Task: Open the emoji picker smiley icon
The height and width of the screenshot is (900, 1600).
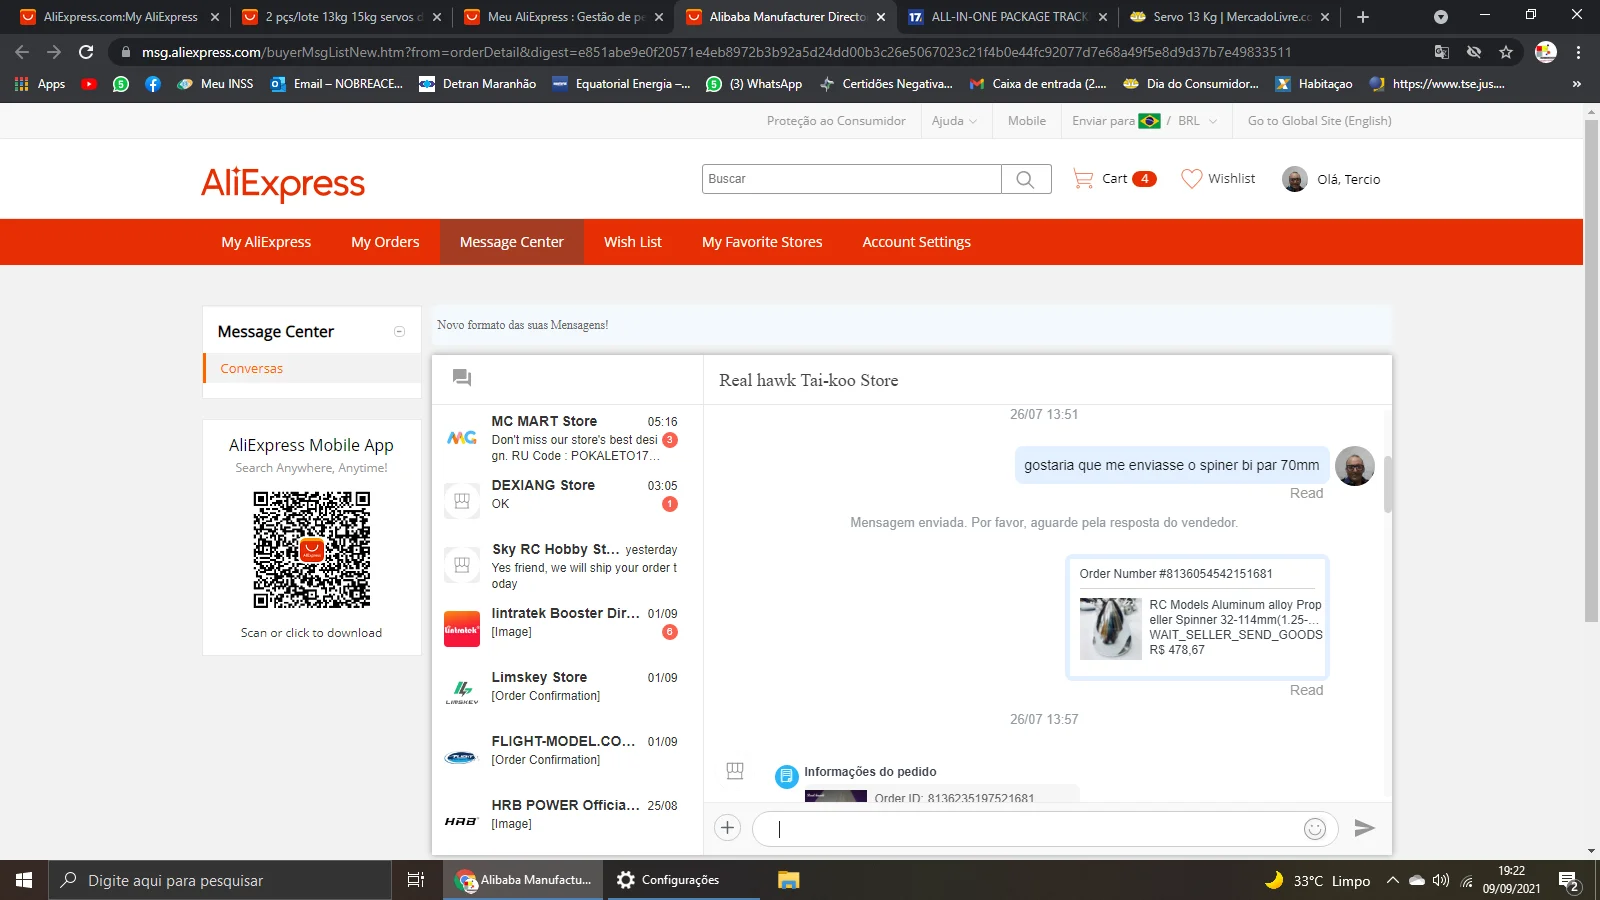Action: click(x=1315, y=828)
